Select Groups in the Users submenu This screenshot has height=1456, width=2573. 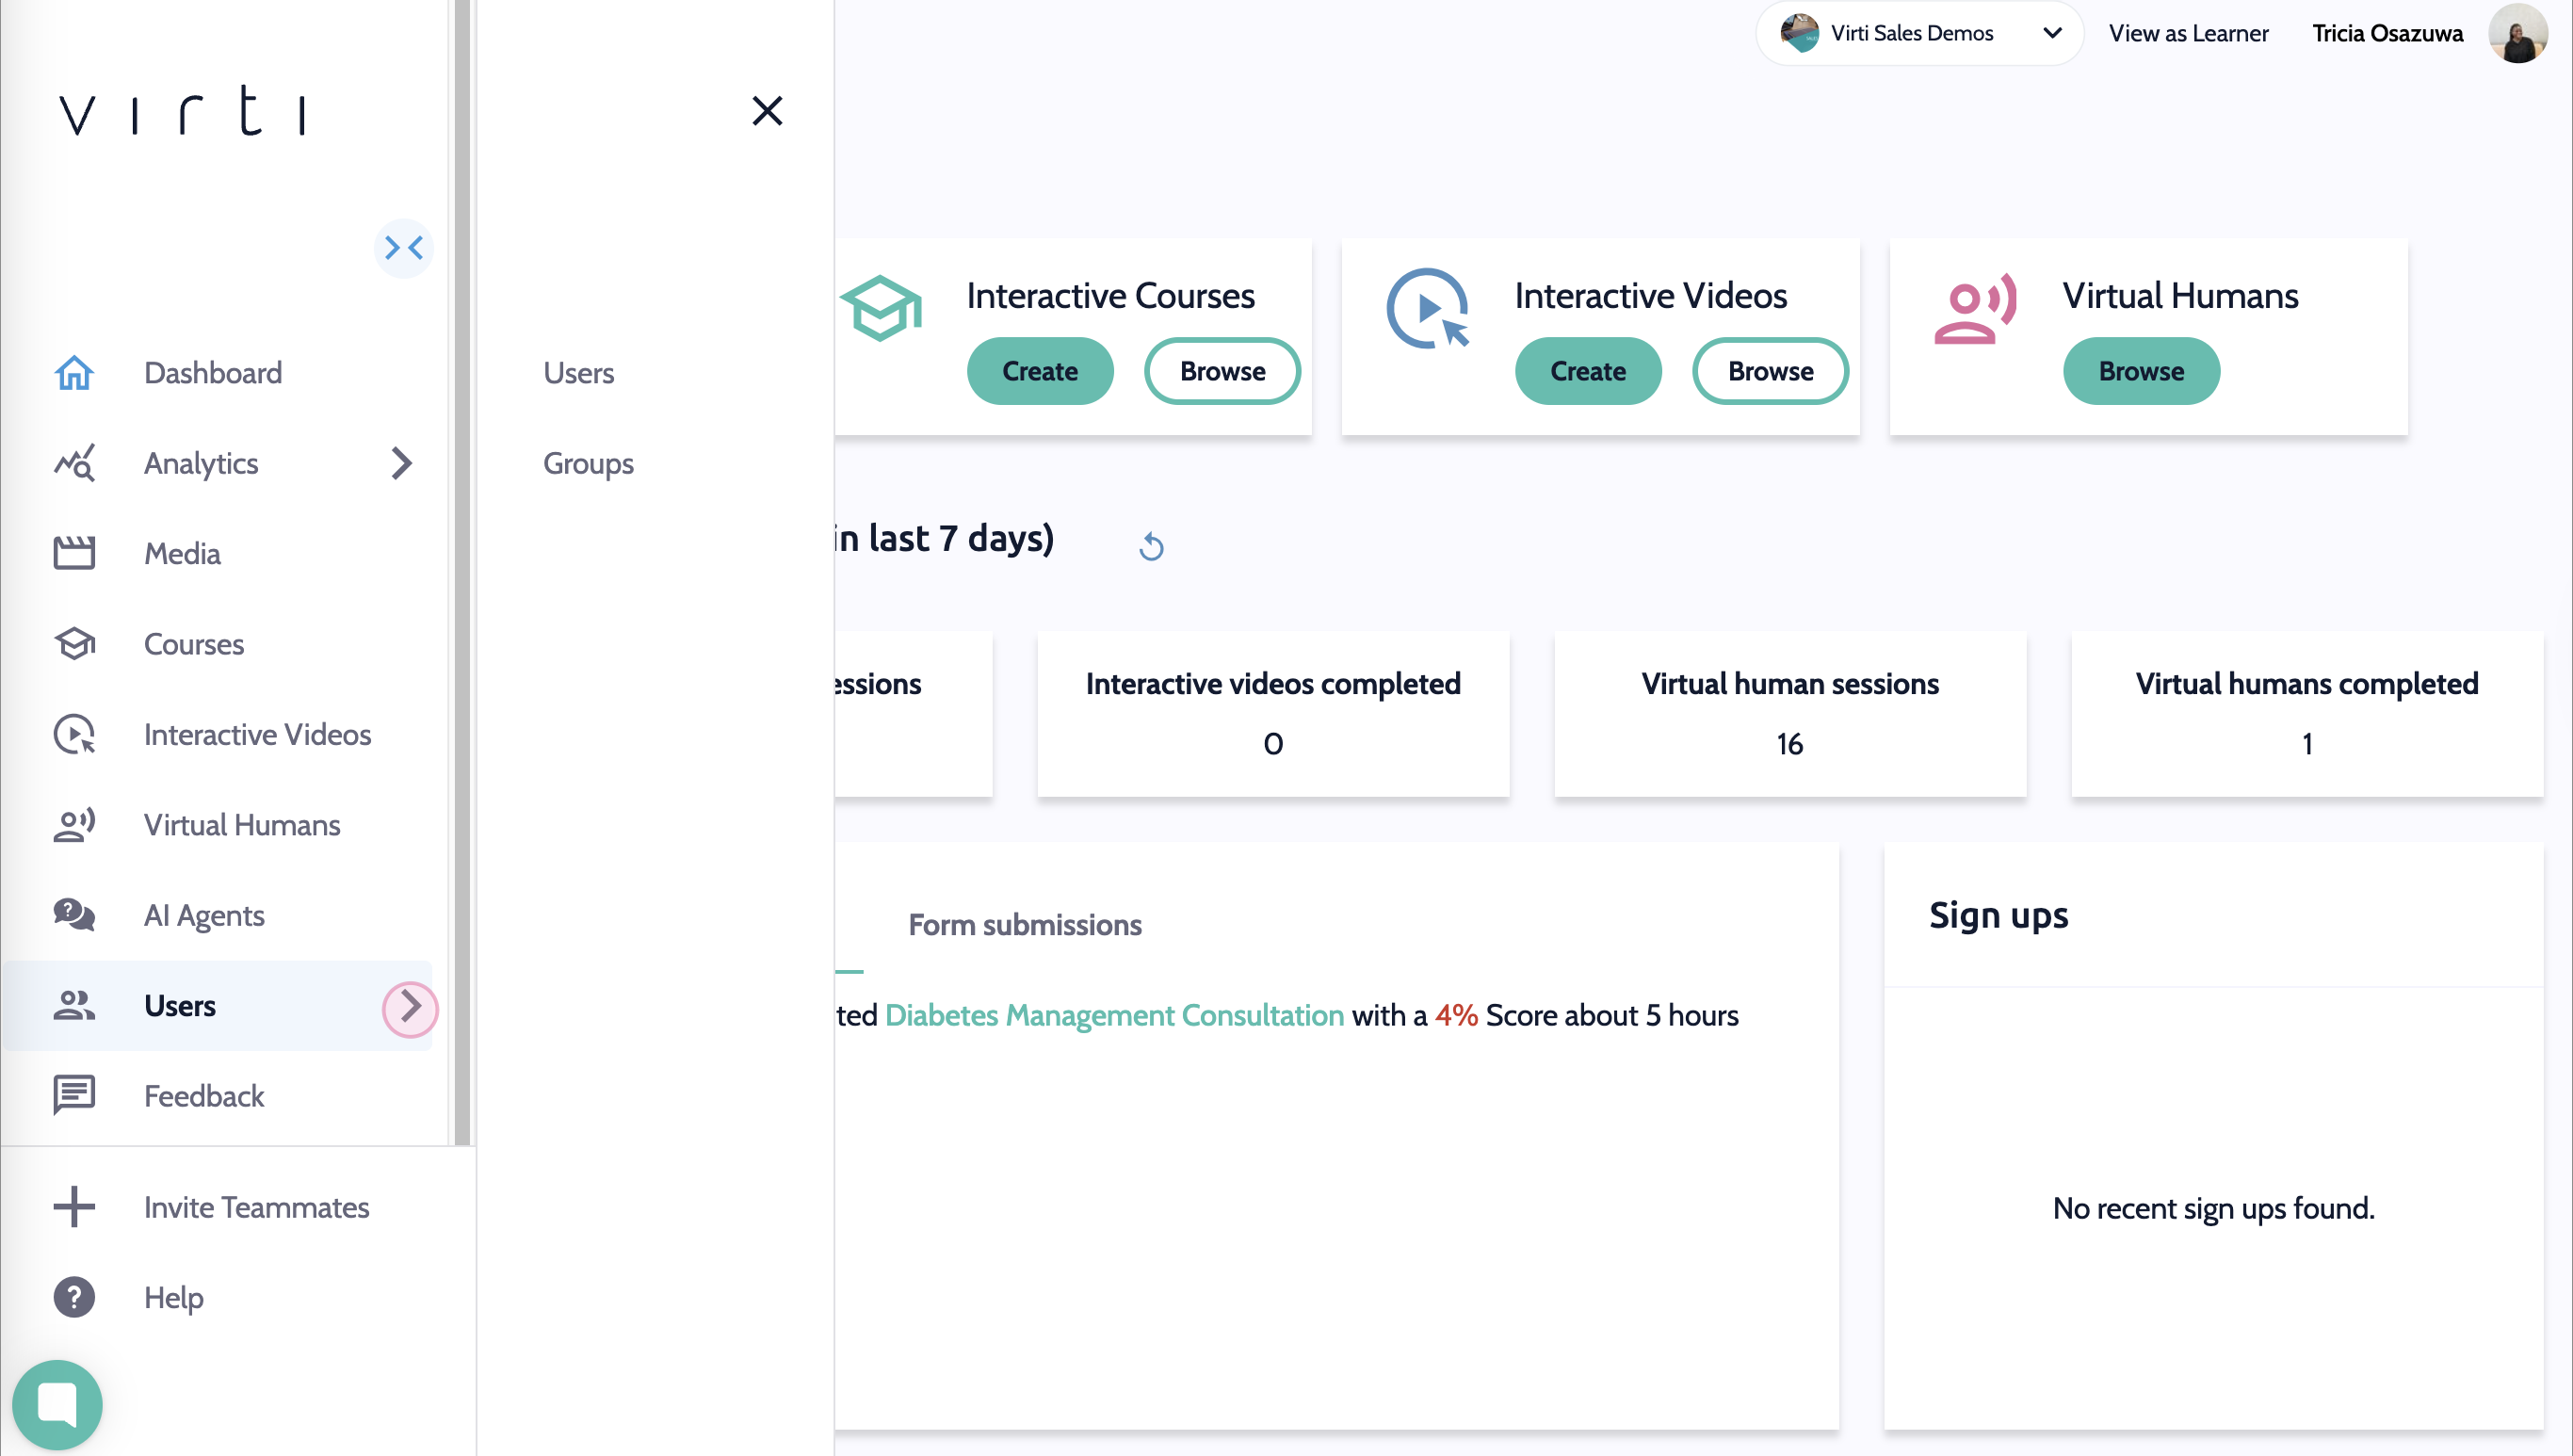pos(588,464)
